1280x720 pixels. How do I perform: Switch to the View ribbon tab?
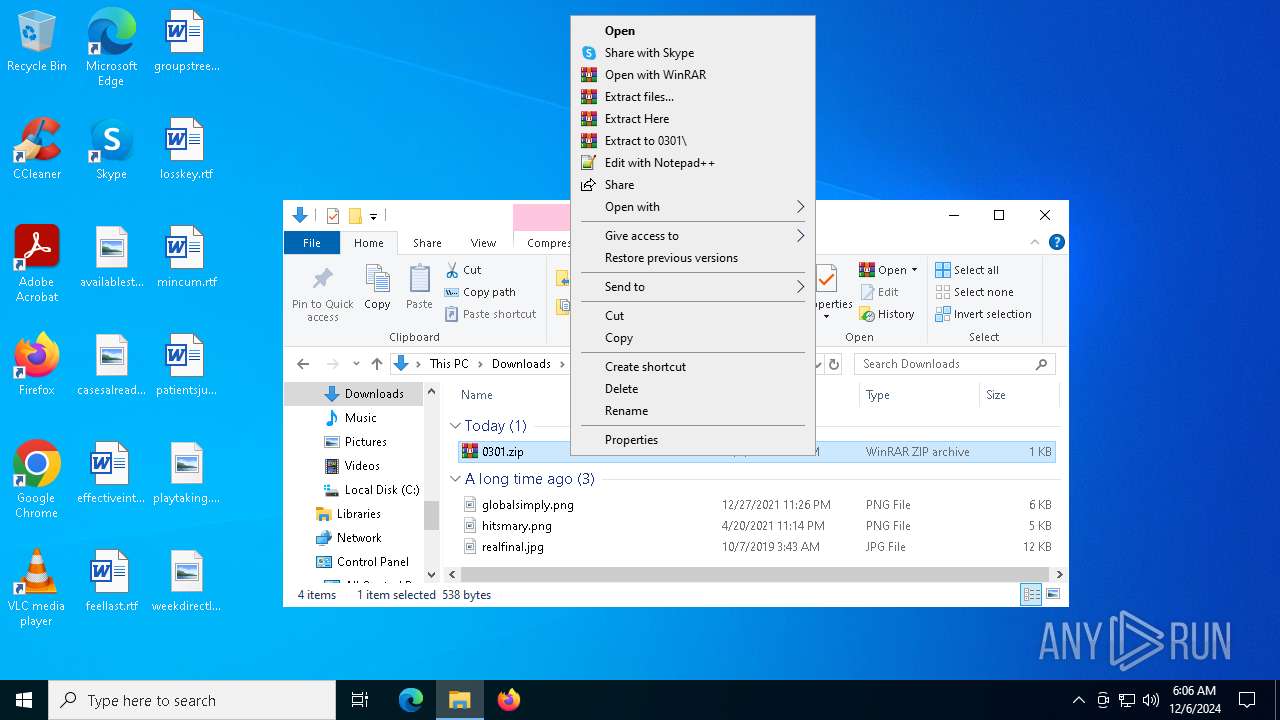point(483,243)
